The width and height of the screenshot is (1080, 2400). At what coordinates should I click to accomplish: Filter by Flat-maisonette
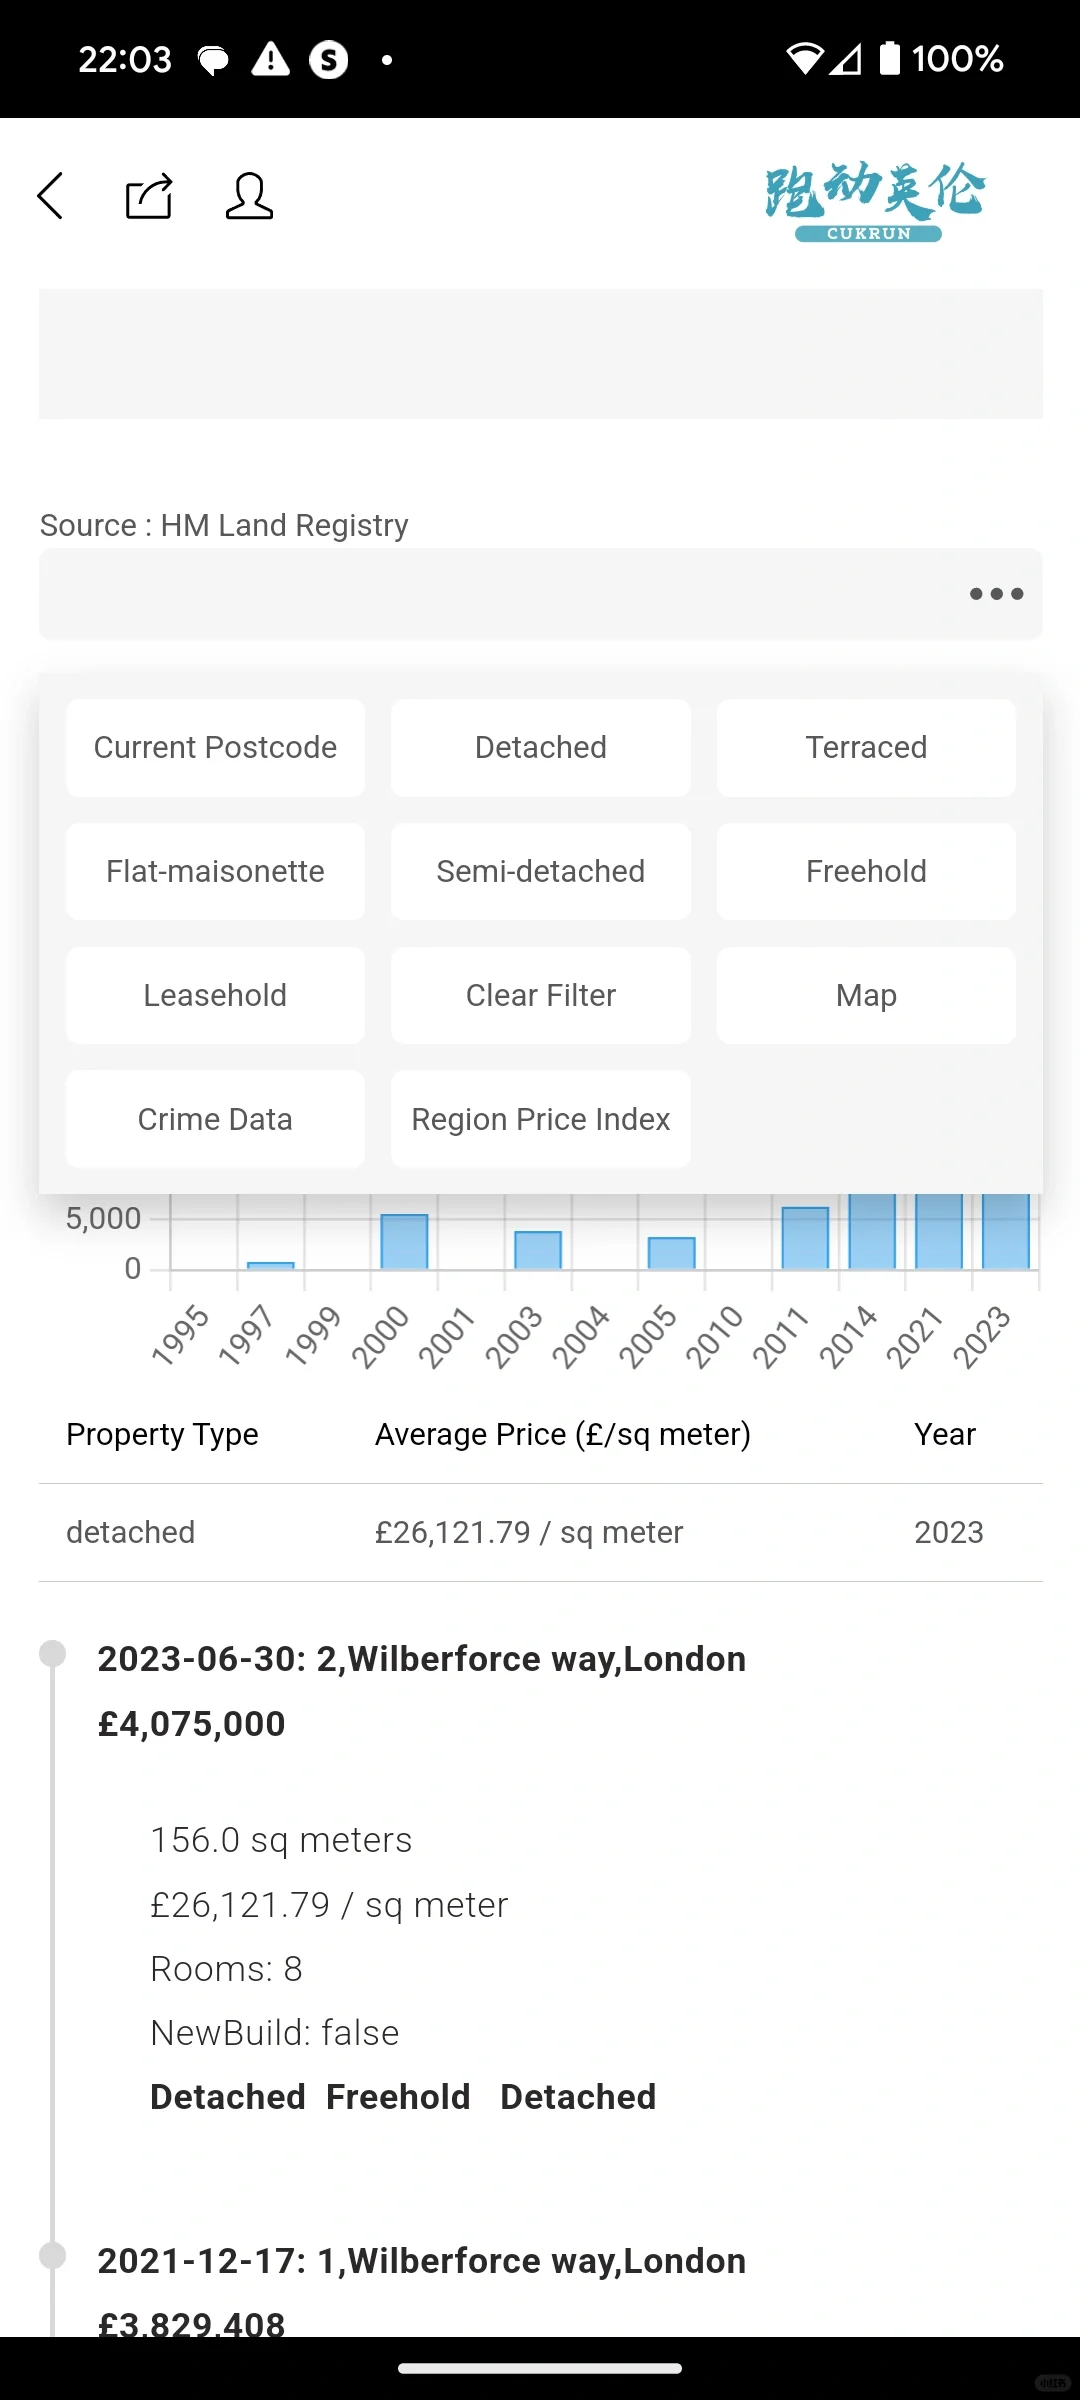[x=215, y=872]
